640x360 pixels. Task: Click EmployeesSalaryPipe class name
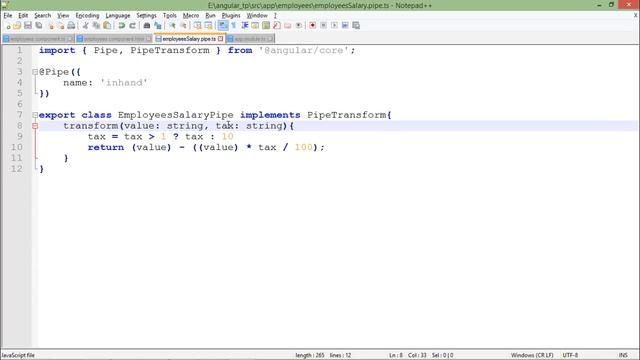(x=176, y=115)
